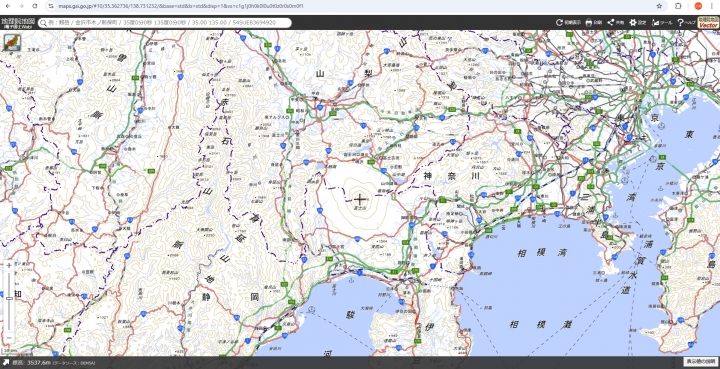Open the browser profile avatar
720x369 pixels.
(698, 6)
